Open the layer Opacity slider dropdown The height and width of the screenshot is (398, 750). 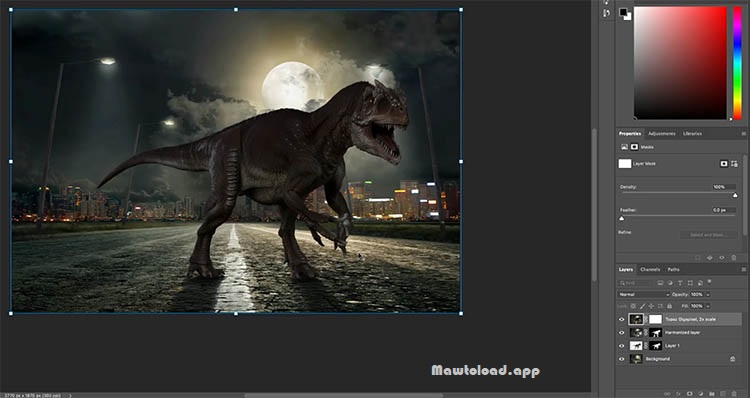(x=708, y=294)
